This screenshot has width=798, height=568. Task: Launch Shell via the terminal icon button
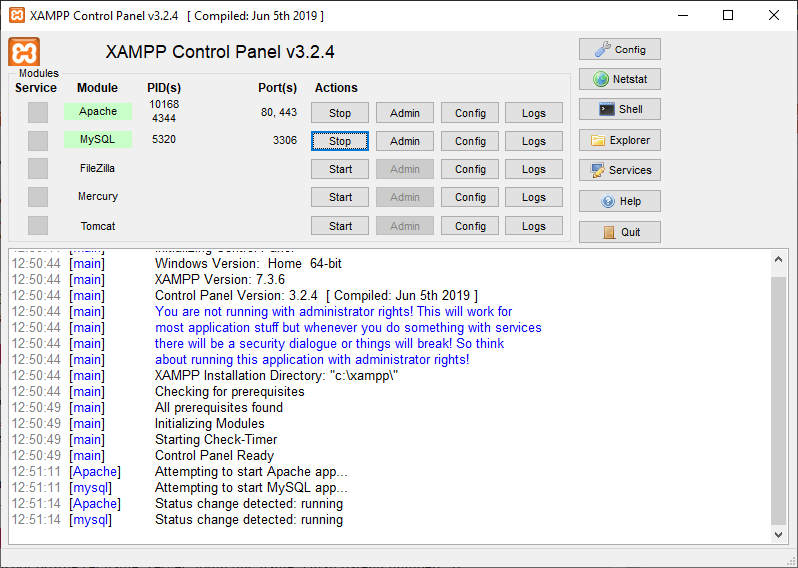click(620, 109)
